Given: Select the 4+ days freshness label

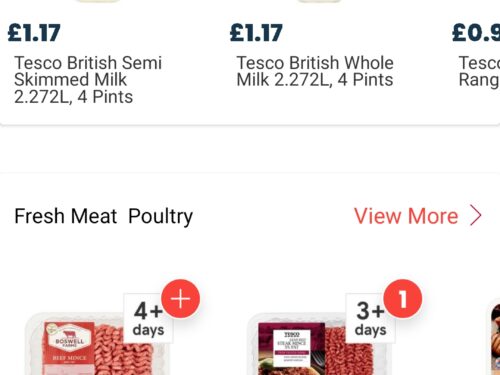Looking at the screenshot, I should point(148,318).
